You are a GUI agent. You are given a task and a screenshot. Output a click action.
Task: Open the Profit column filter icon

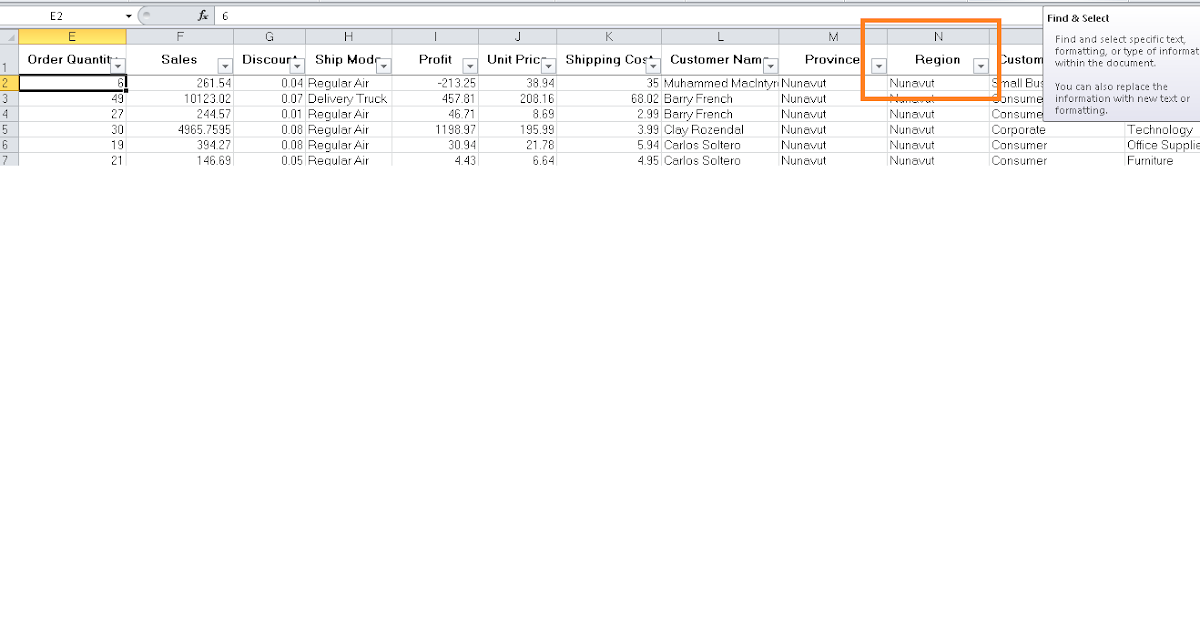click(470, 67)
